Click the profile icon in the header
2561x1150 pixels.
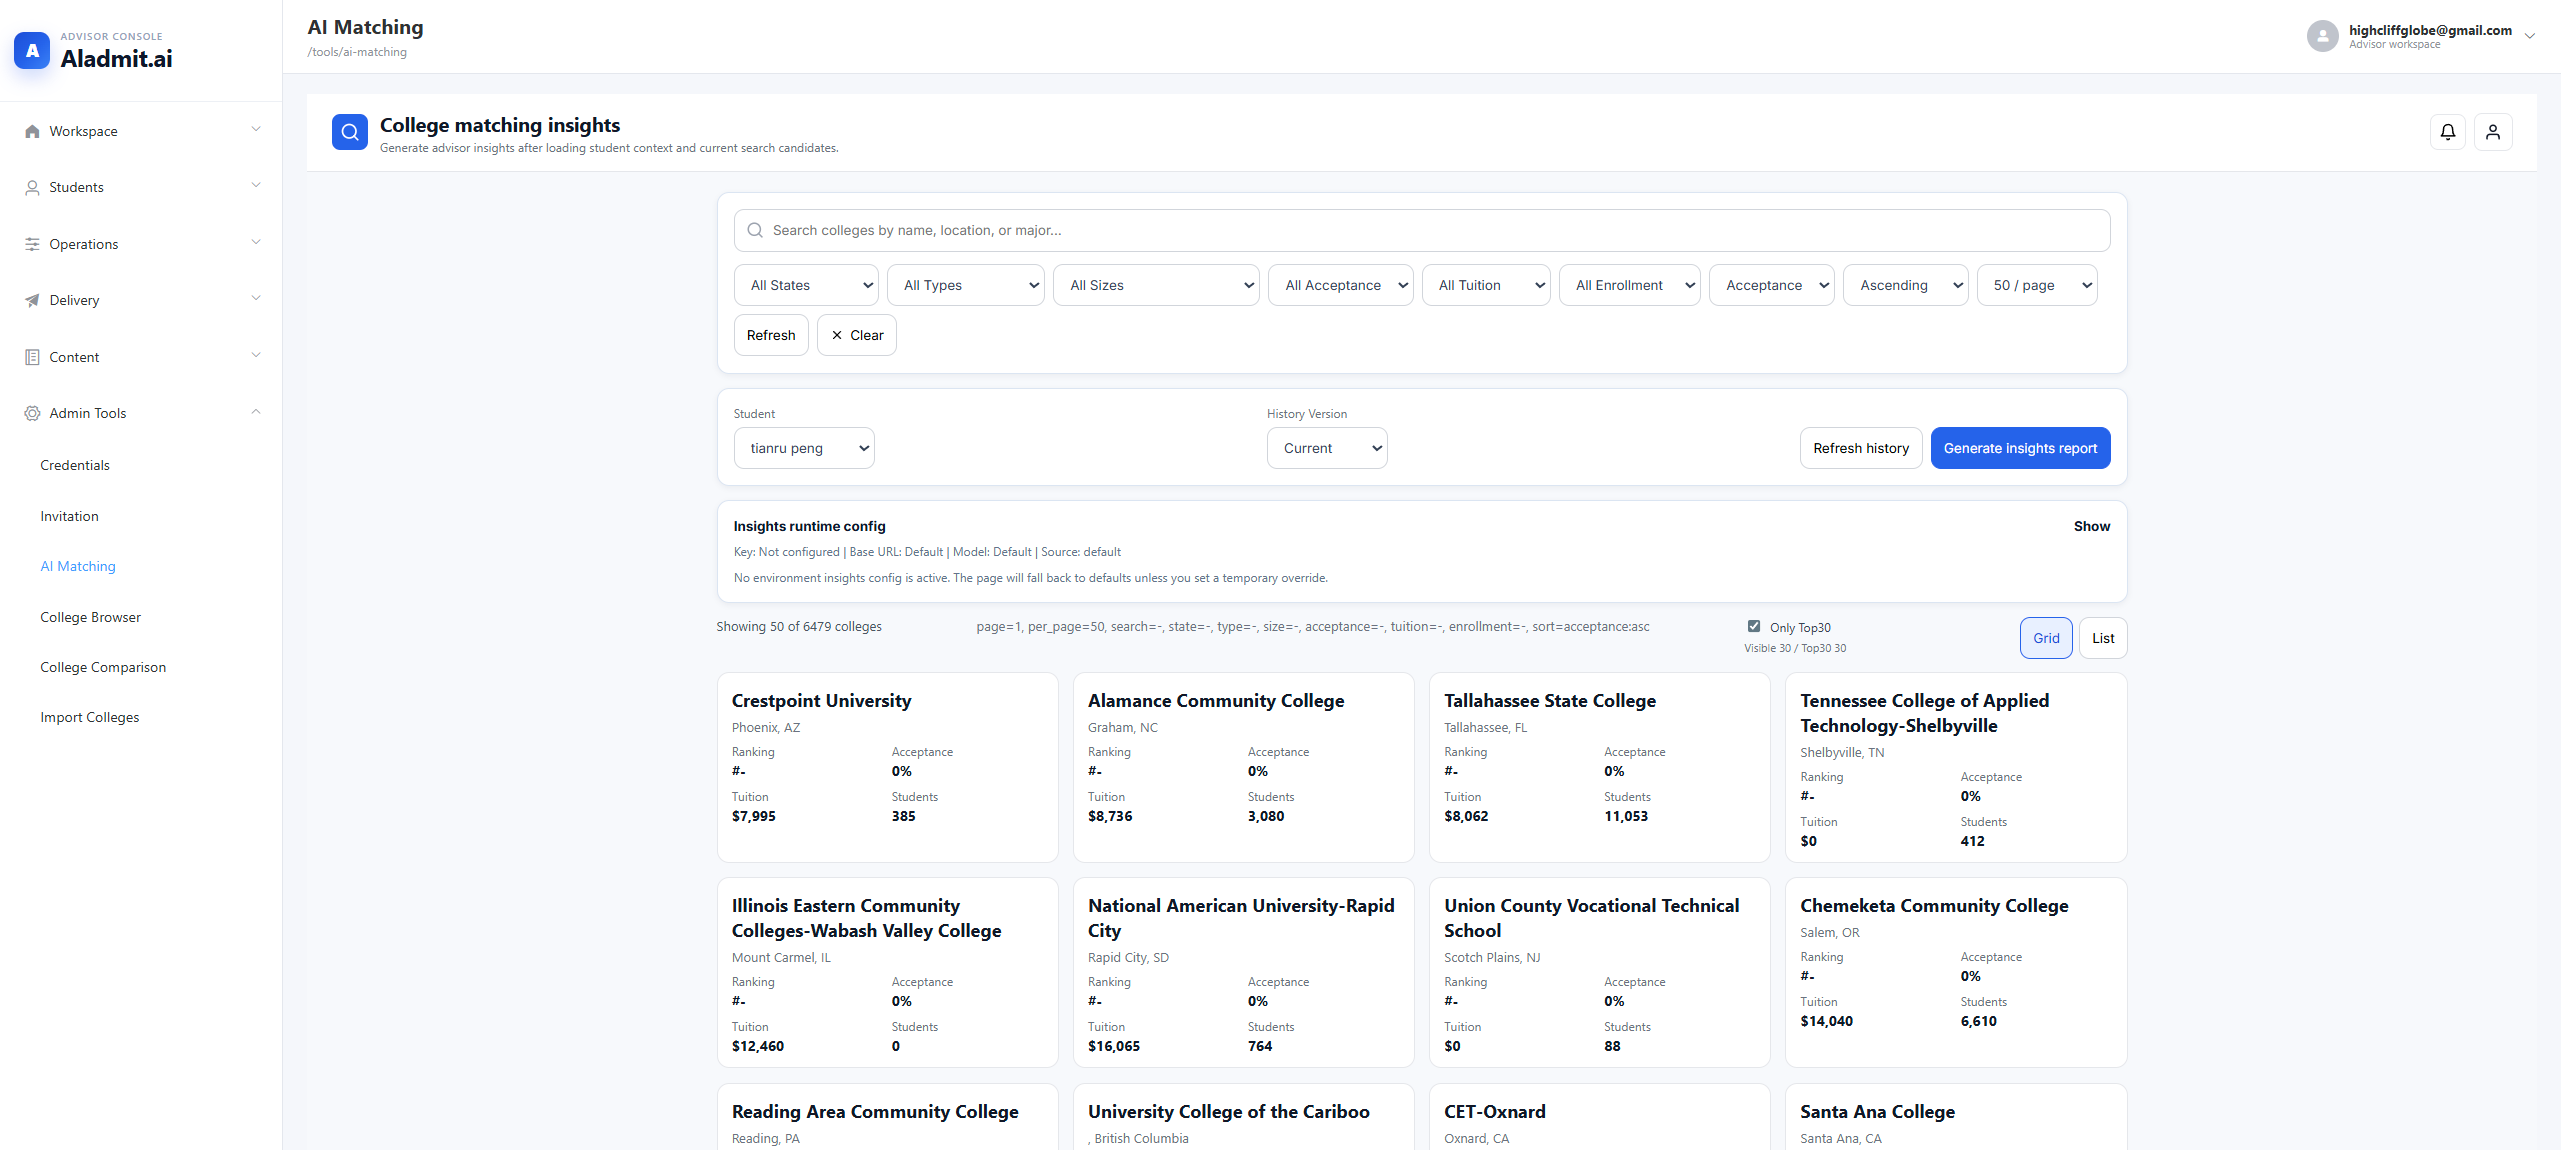pos(2492,131)
